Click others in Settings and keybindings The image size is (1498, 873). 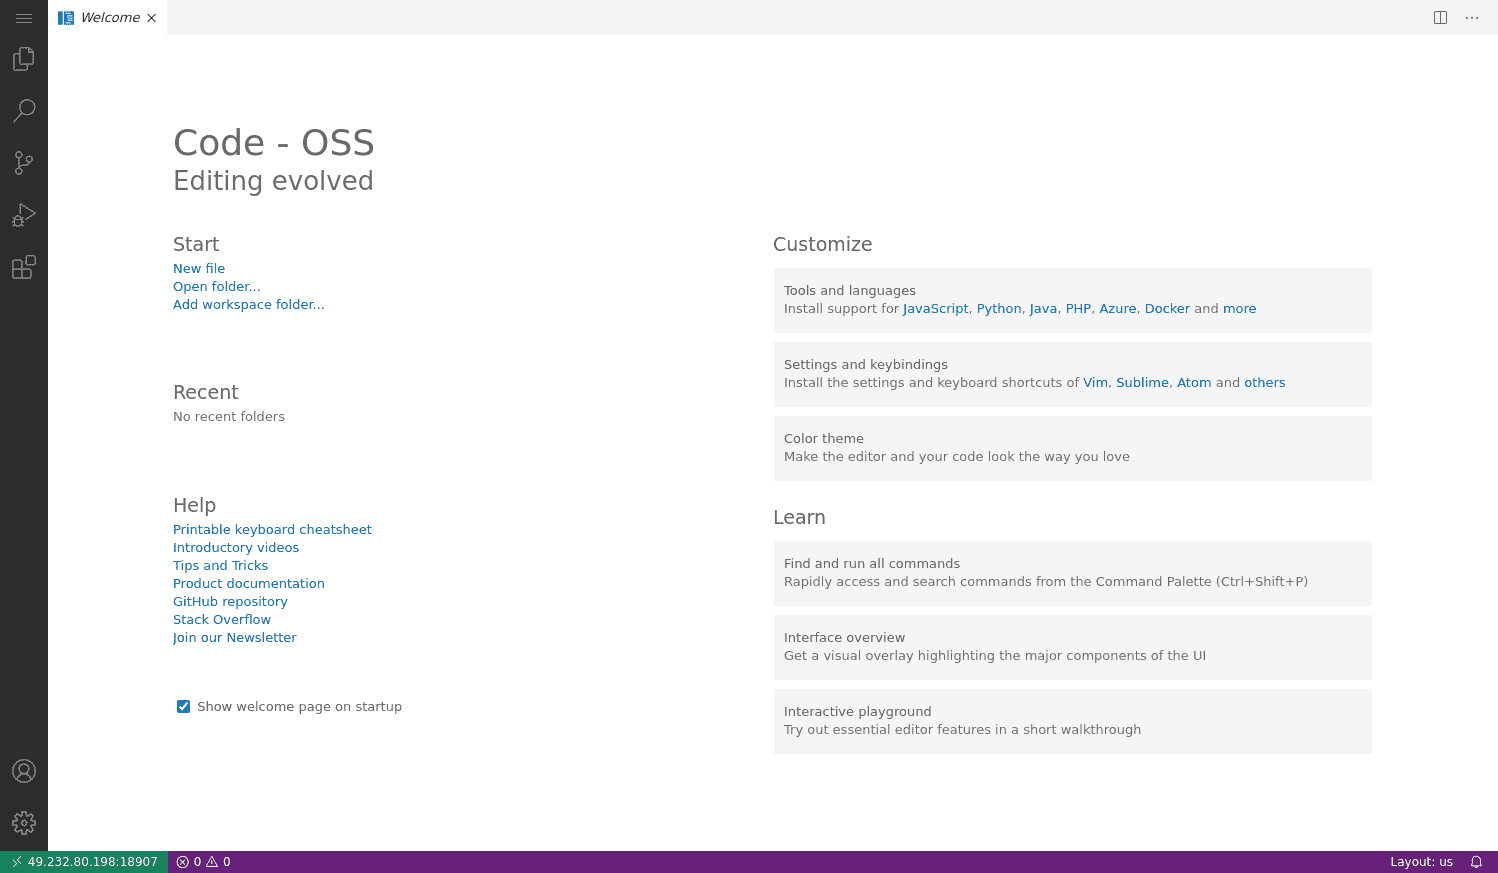(x=1265, y=383)
